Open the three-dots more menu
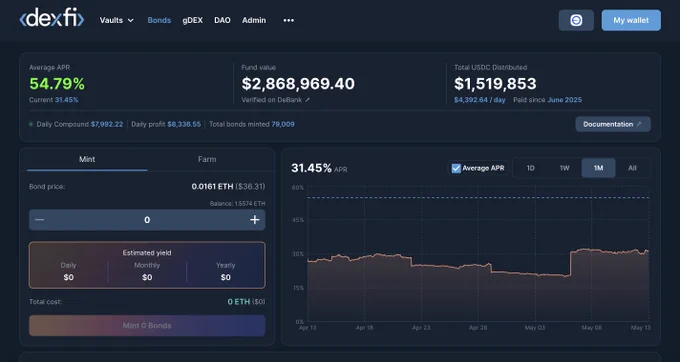This screenshot has width=680, height=362. 288,20
